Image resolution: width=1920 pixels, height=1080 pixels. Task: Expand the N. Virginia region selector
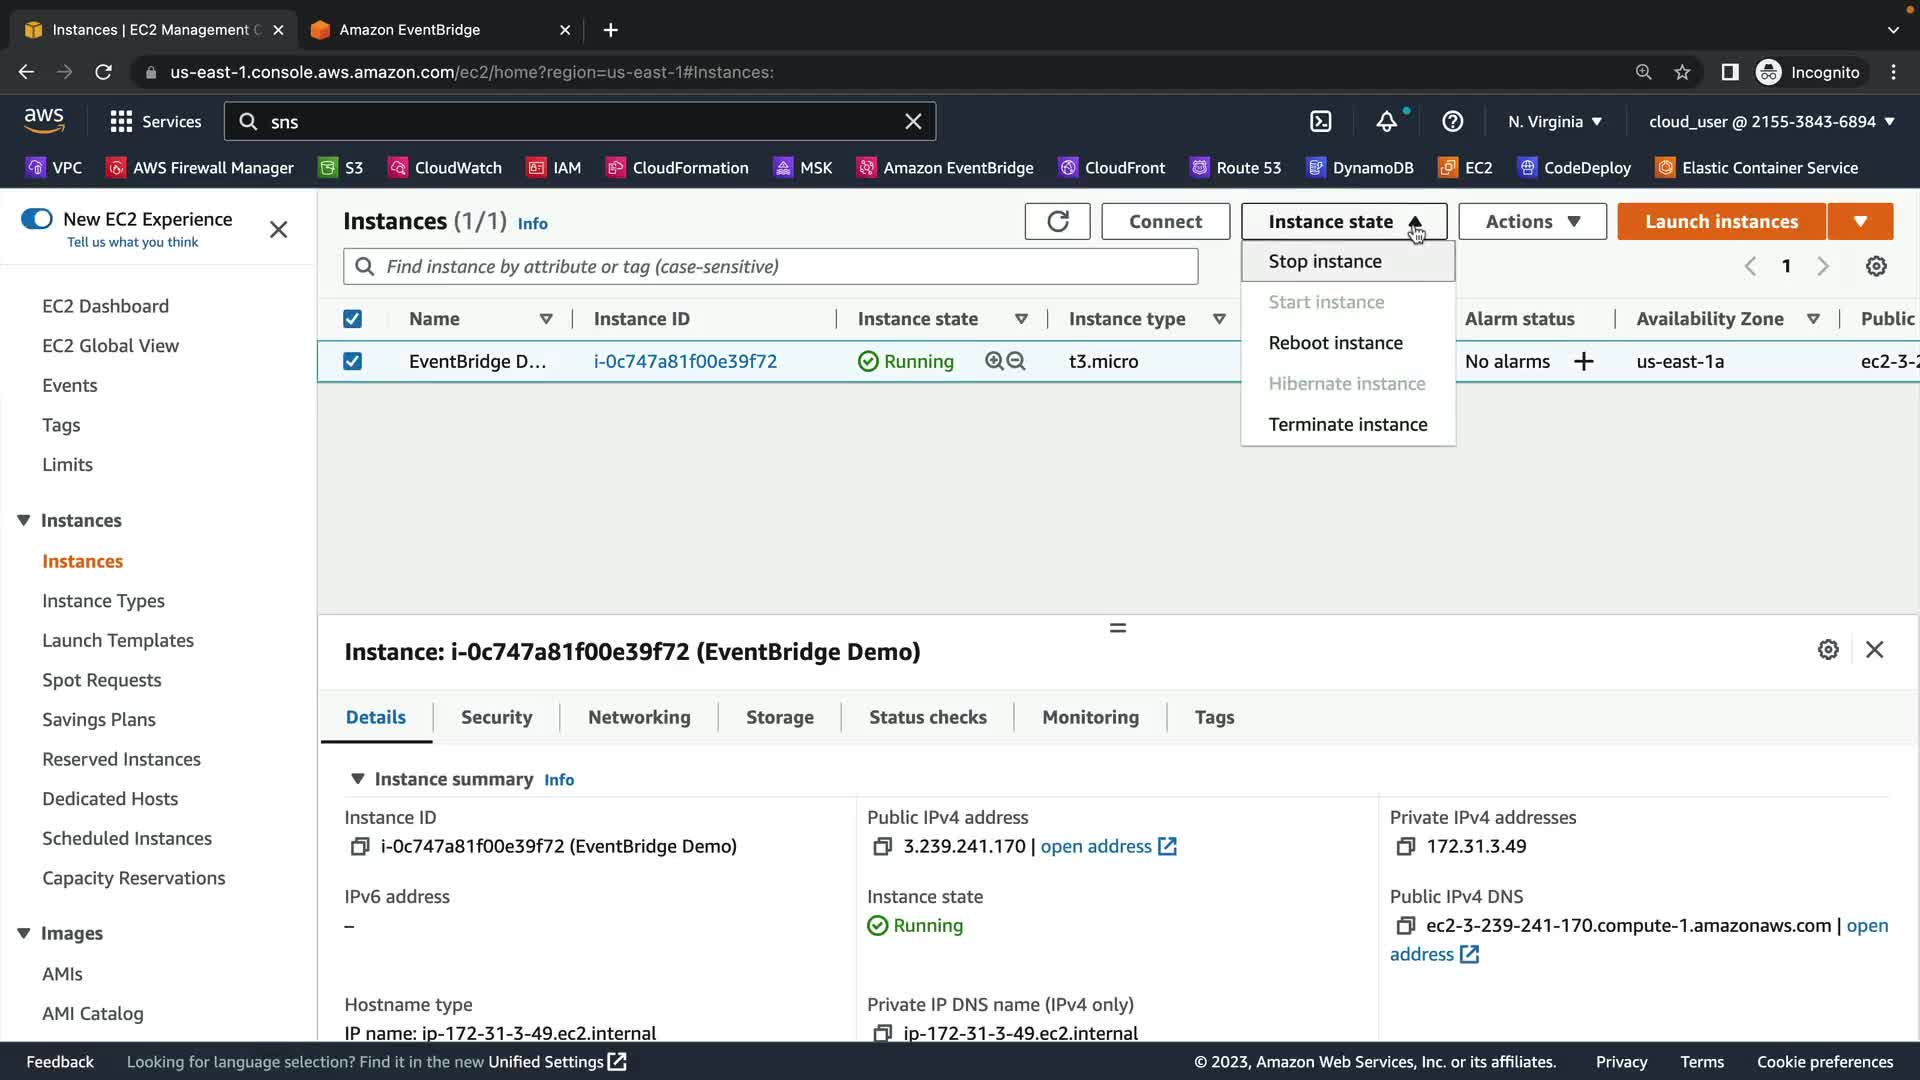coord(1555,122)
